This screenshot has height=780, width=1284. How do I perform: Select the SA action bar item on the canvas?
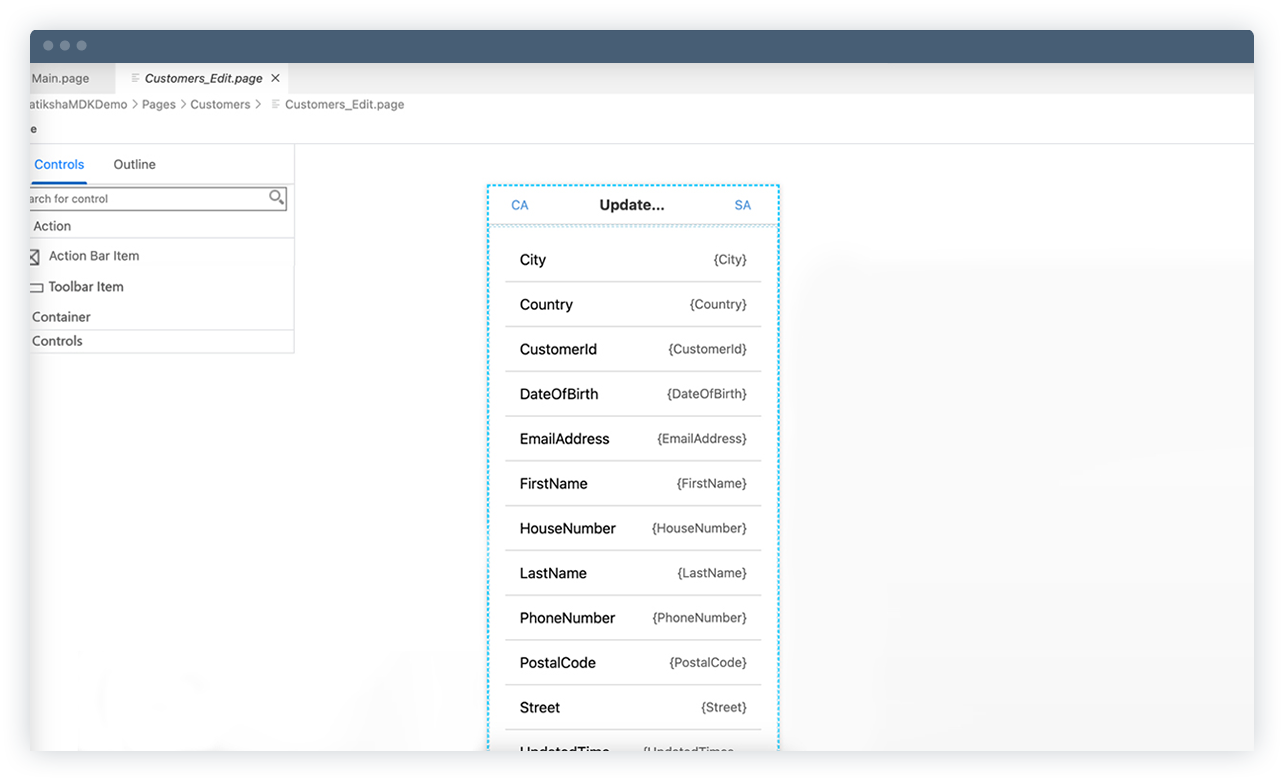pyautogui.click(x=742, y=205)
